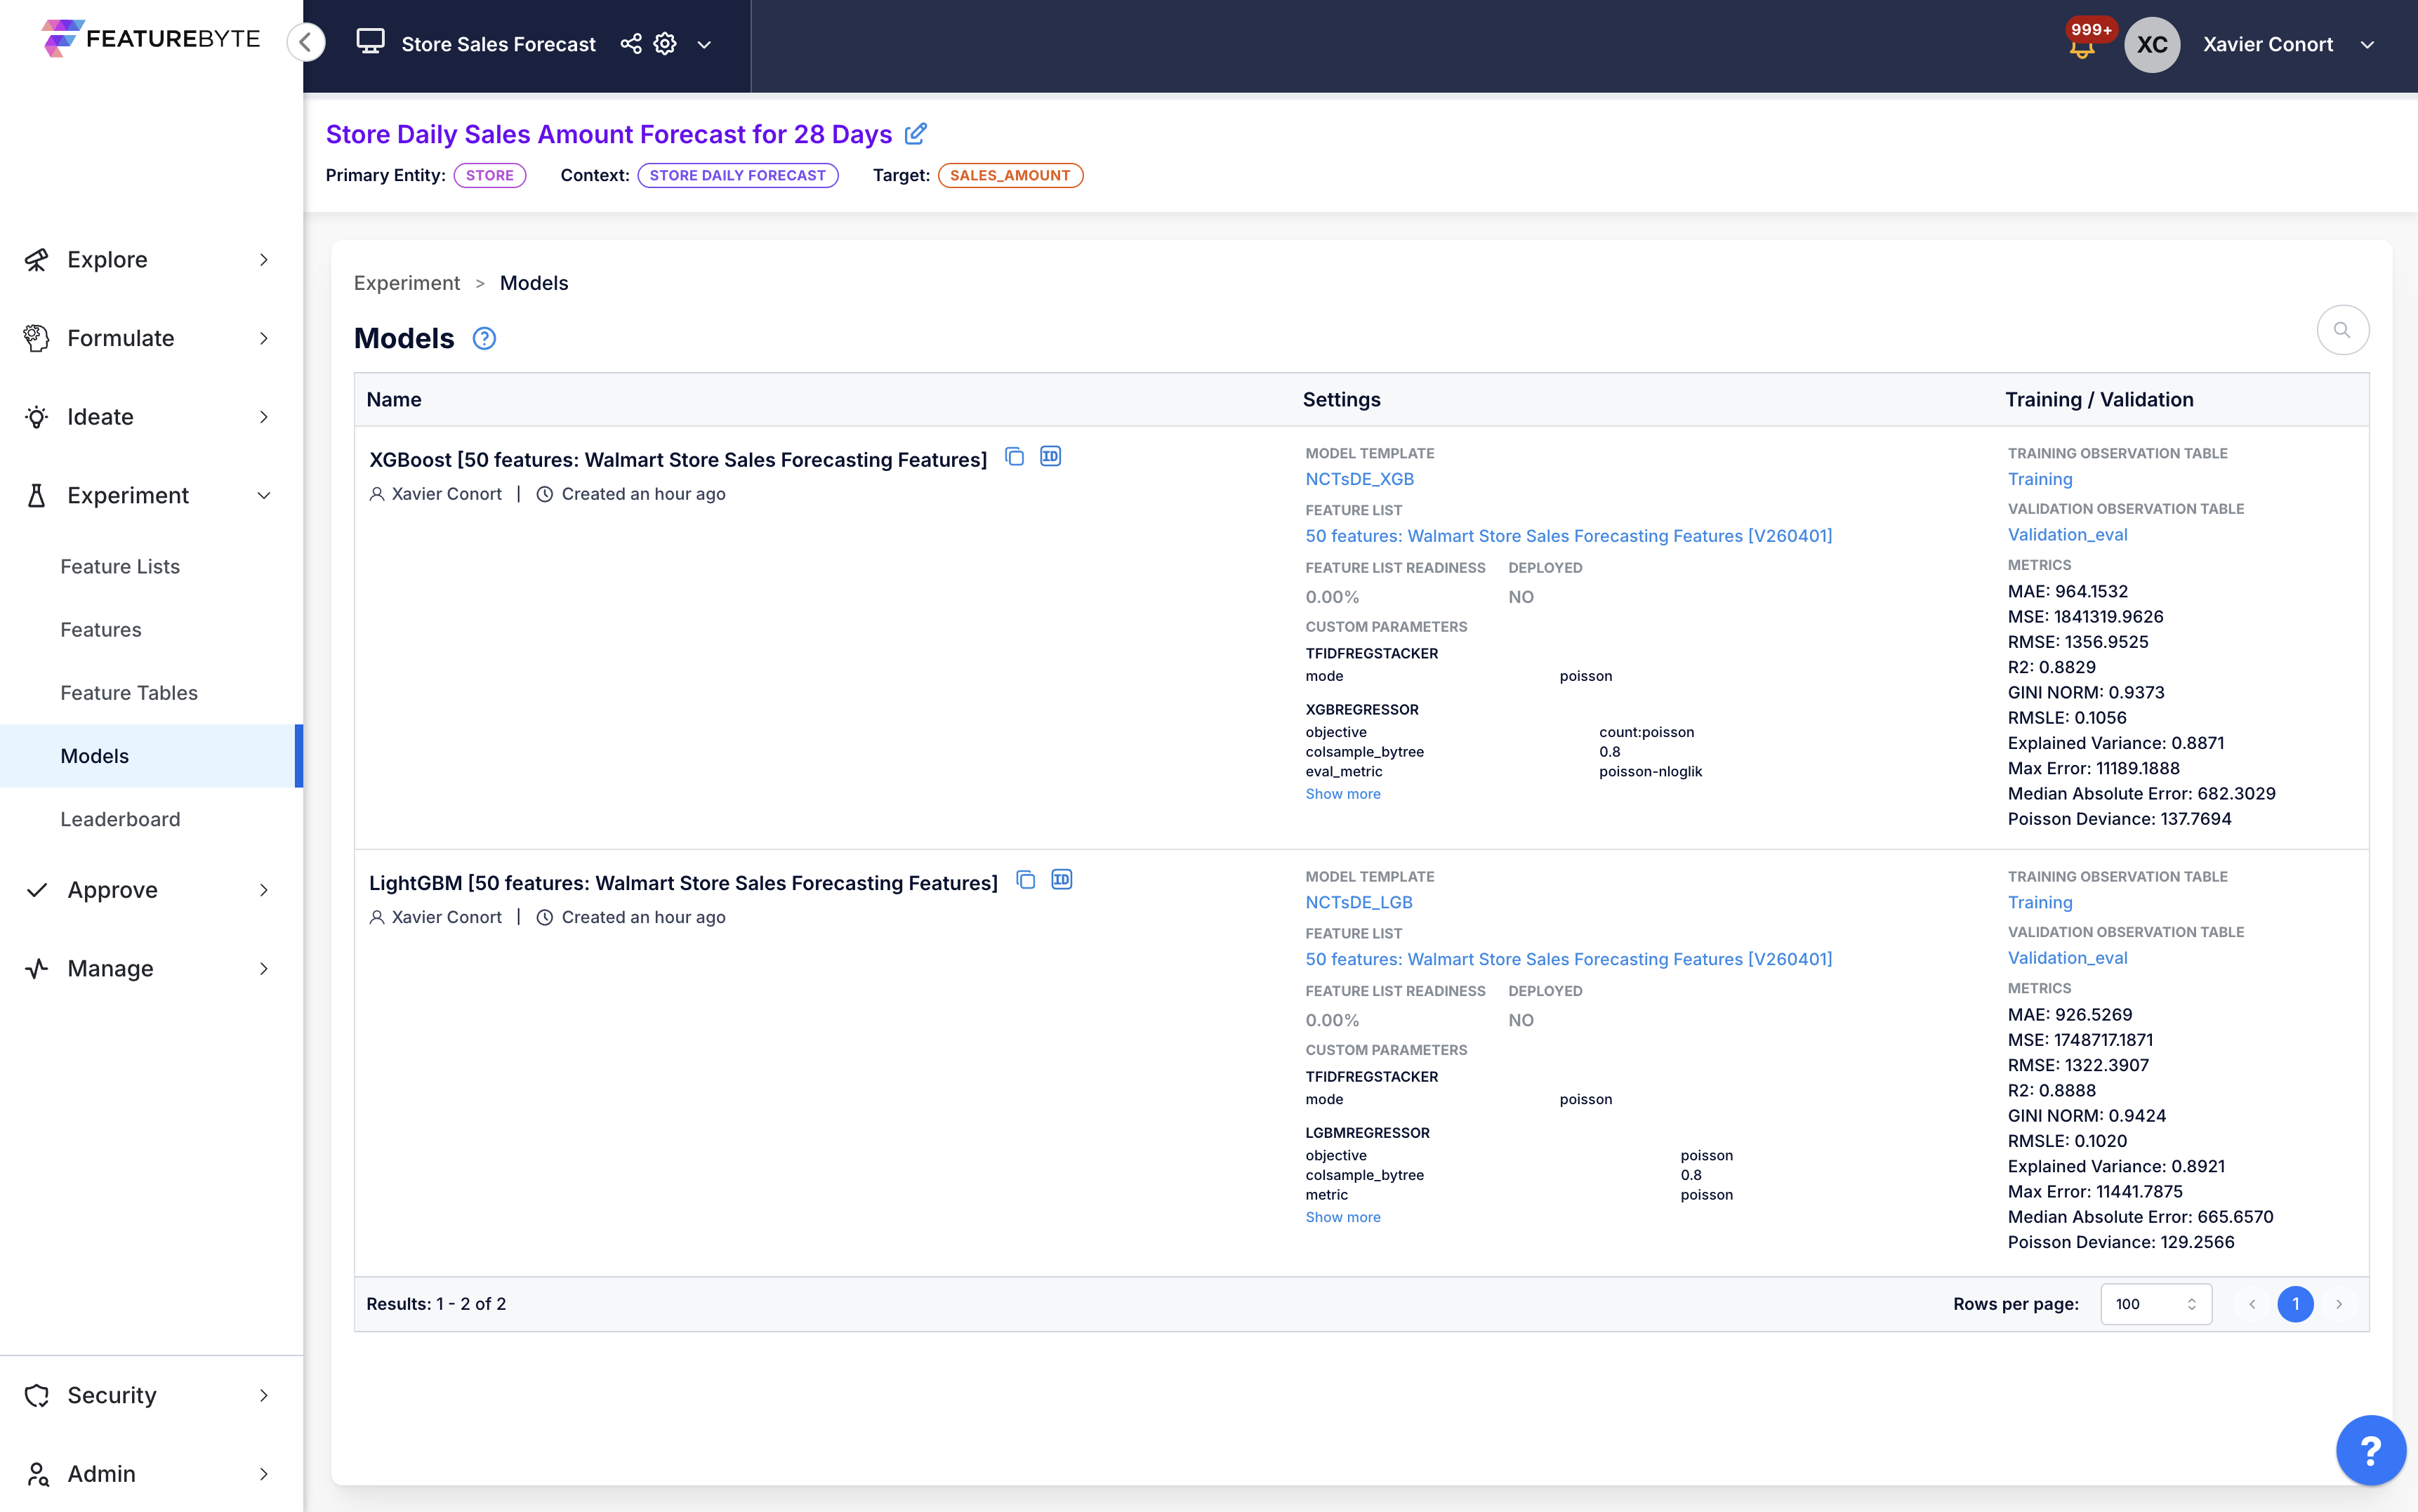Click Show more under LGBMREGRESSOR parameters
The image size is (2418, 1512).
[1342, 1217]
